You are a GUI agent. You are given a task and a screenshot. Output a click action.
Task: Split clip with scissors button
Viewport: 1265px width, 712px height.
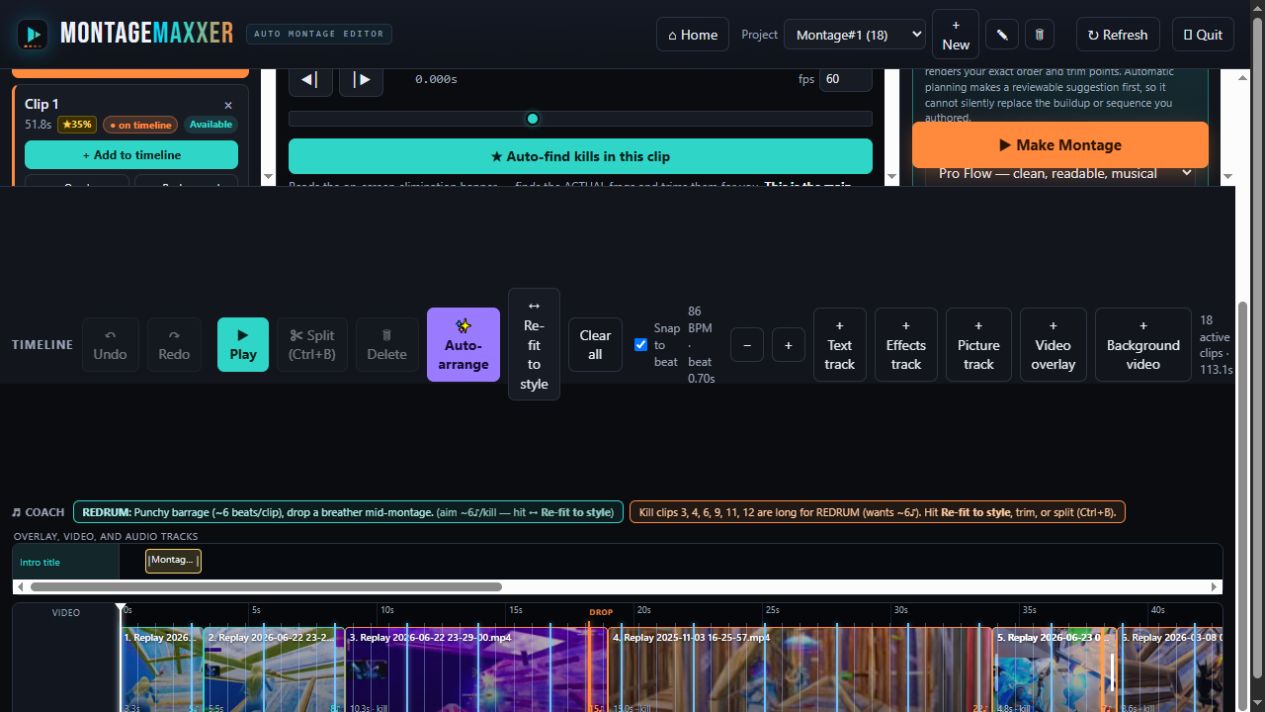point(312,345)
